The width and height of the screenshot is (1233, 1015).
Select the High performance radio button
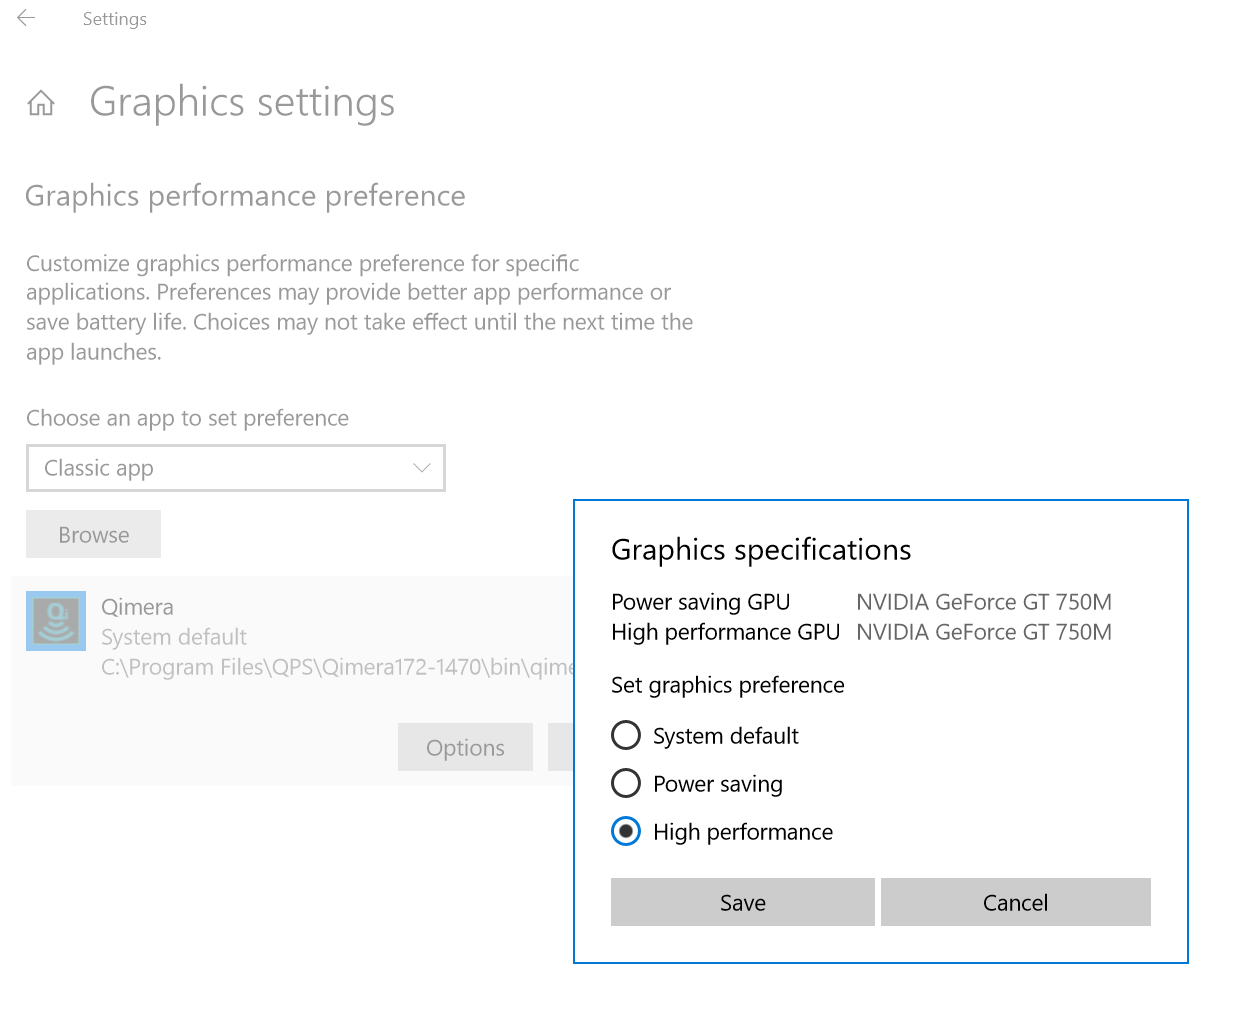coord(626,832)
